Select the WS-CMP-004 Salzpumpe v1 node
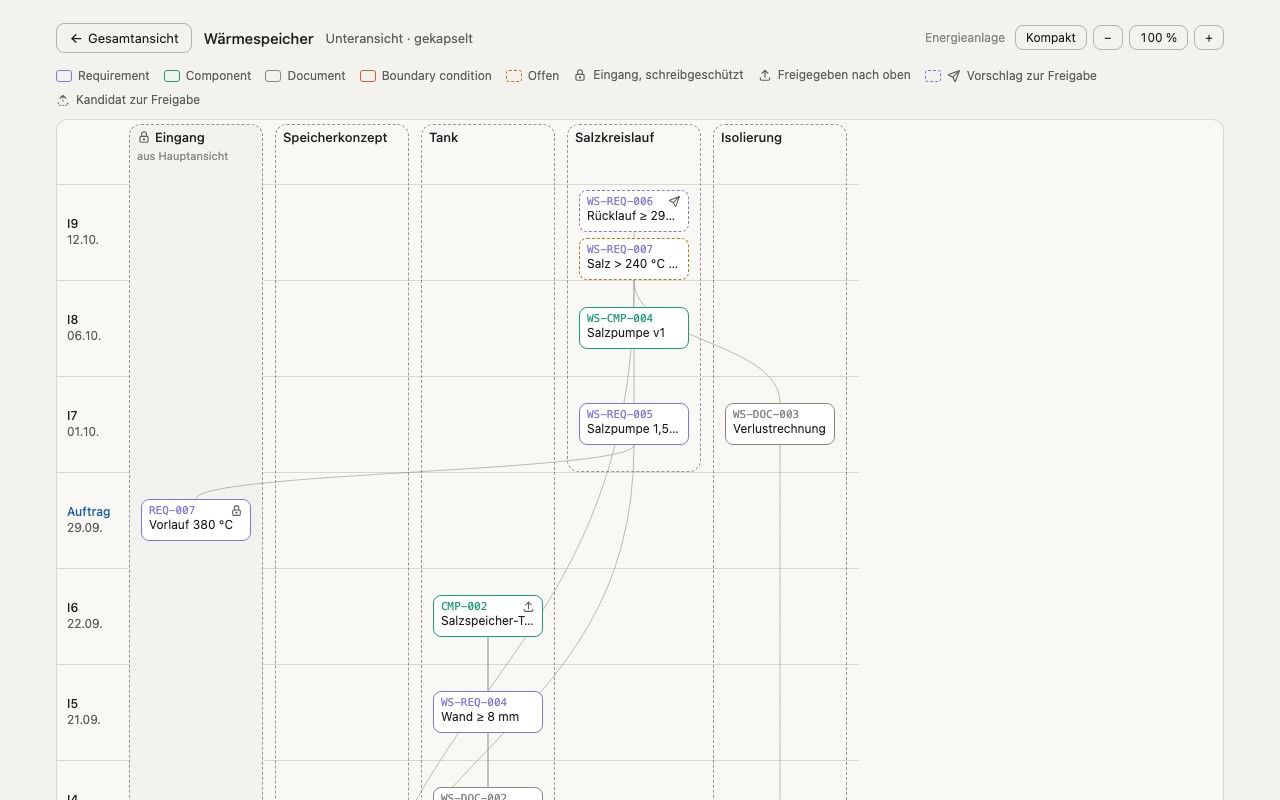Viewport: 1280px width, 800px height. click(634, 328)
